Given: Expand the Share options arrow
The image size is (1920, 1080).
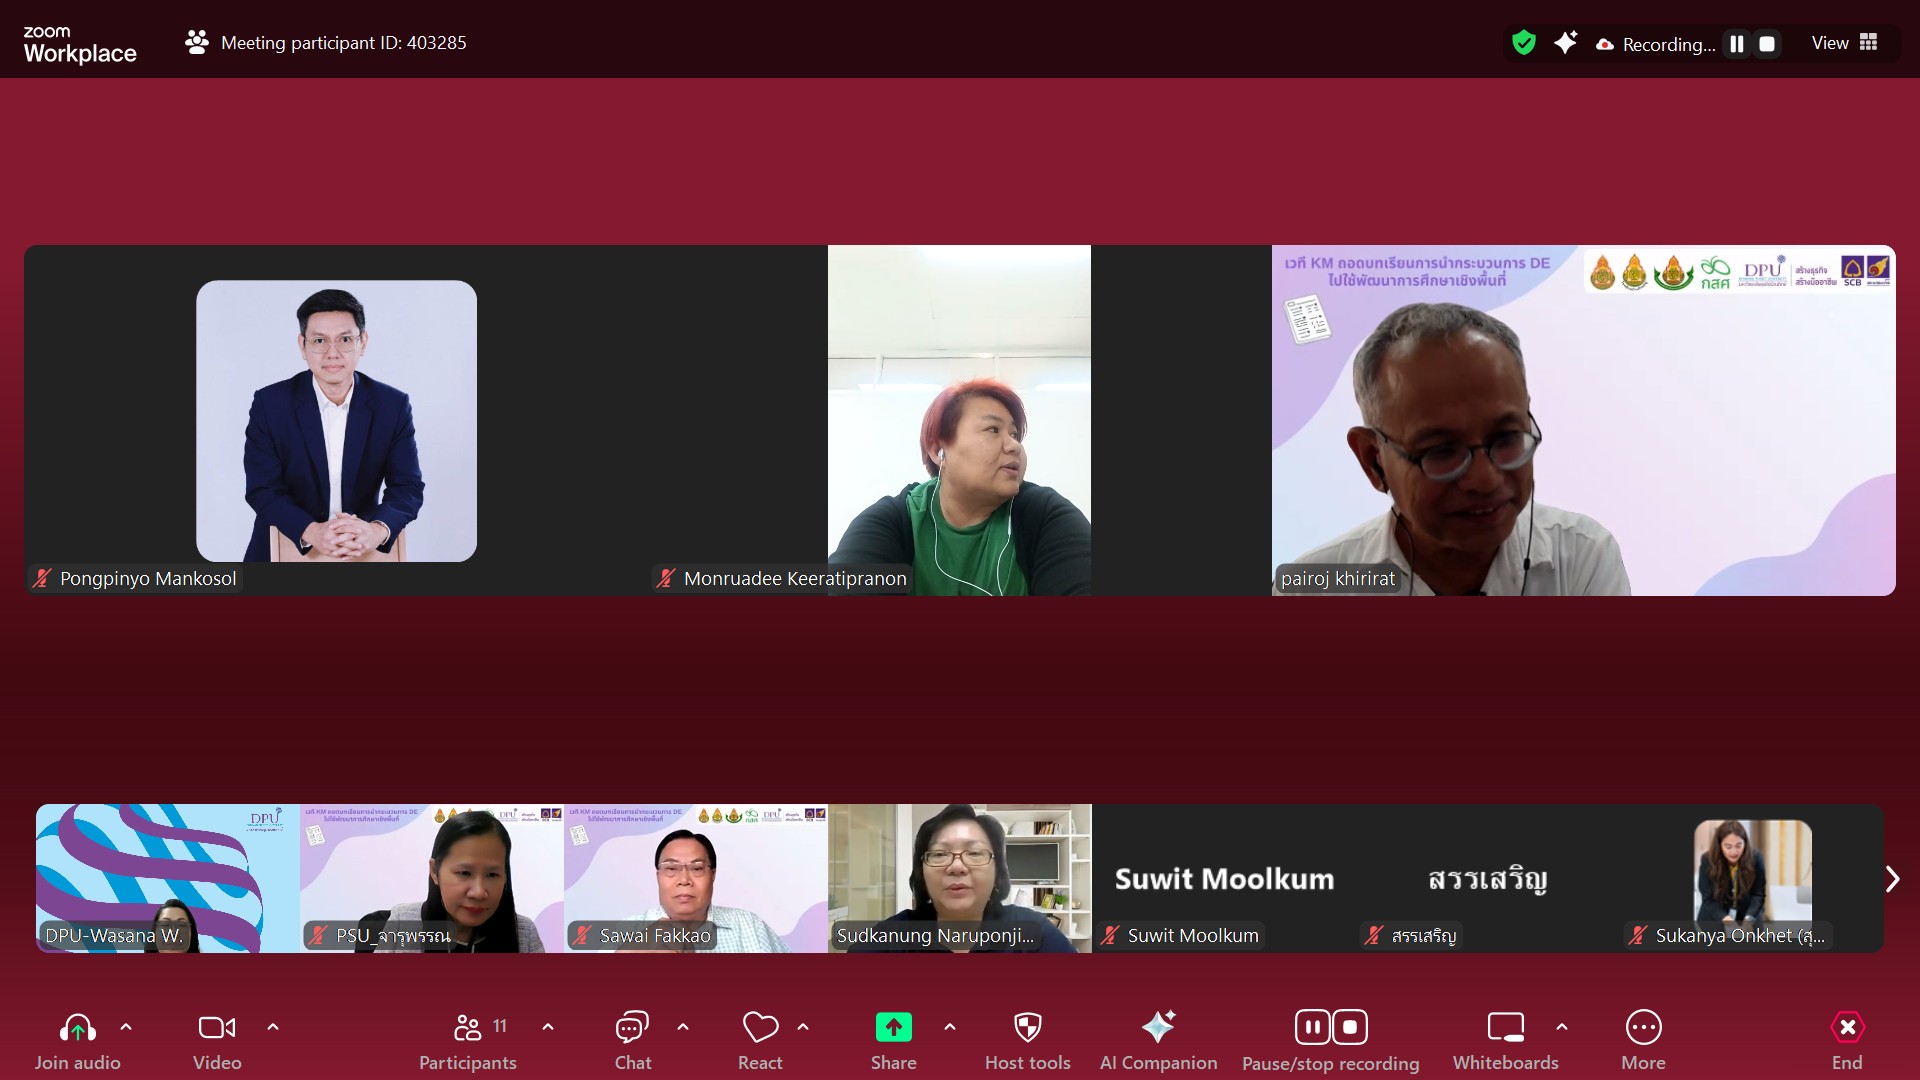Looking at the screenshot, I should coord(950,1027).
